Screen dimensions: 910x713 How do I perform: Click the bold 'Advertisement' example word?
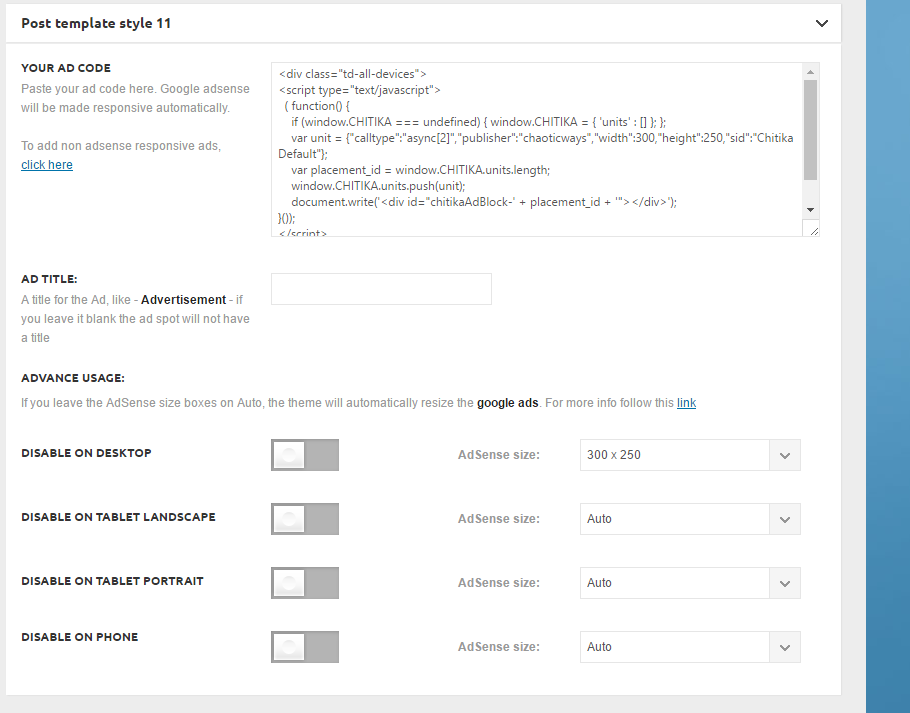(183, 300)
